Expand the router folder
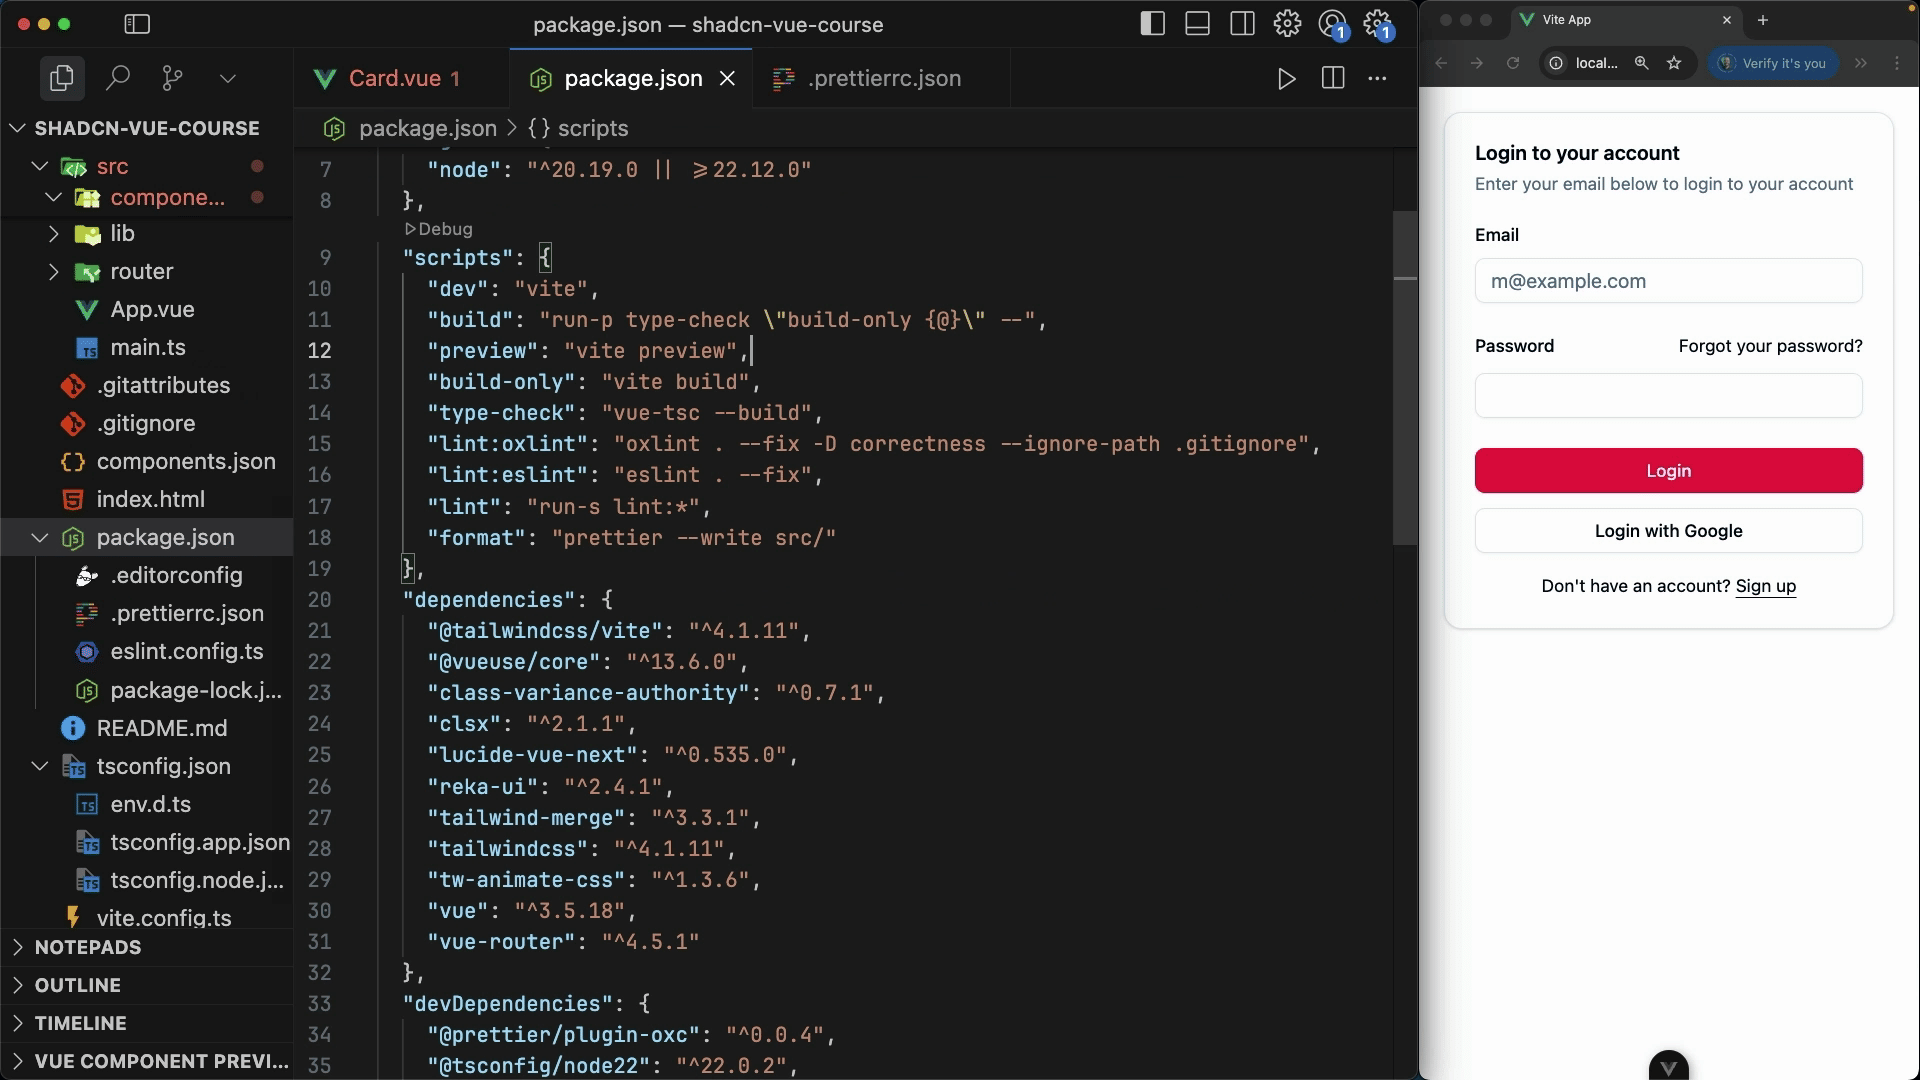The width and height of the screenshot is (1920, 1080). tap(54, 272)
